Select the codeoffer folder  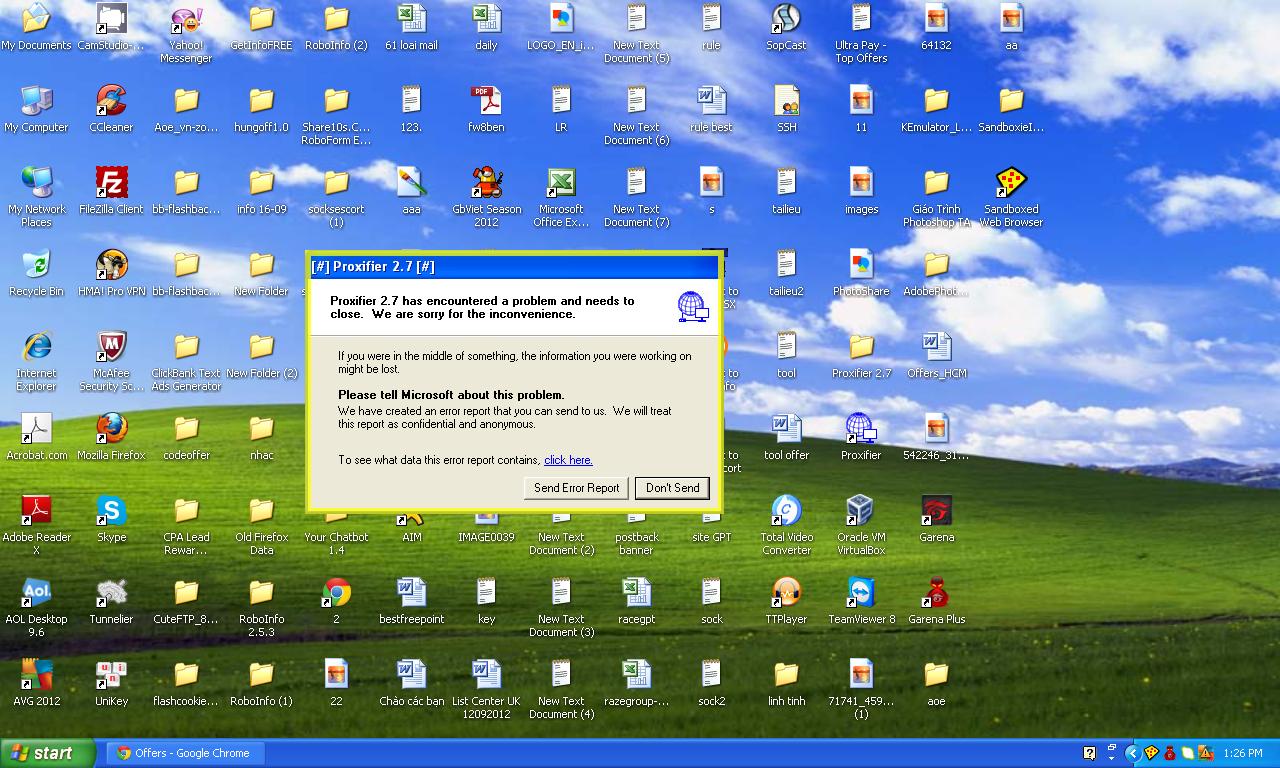click(x=186, y=437)
